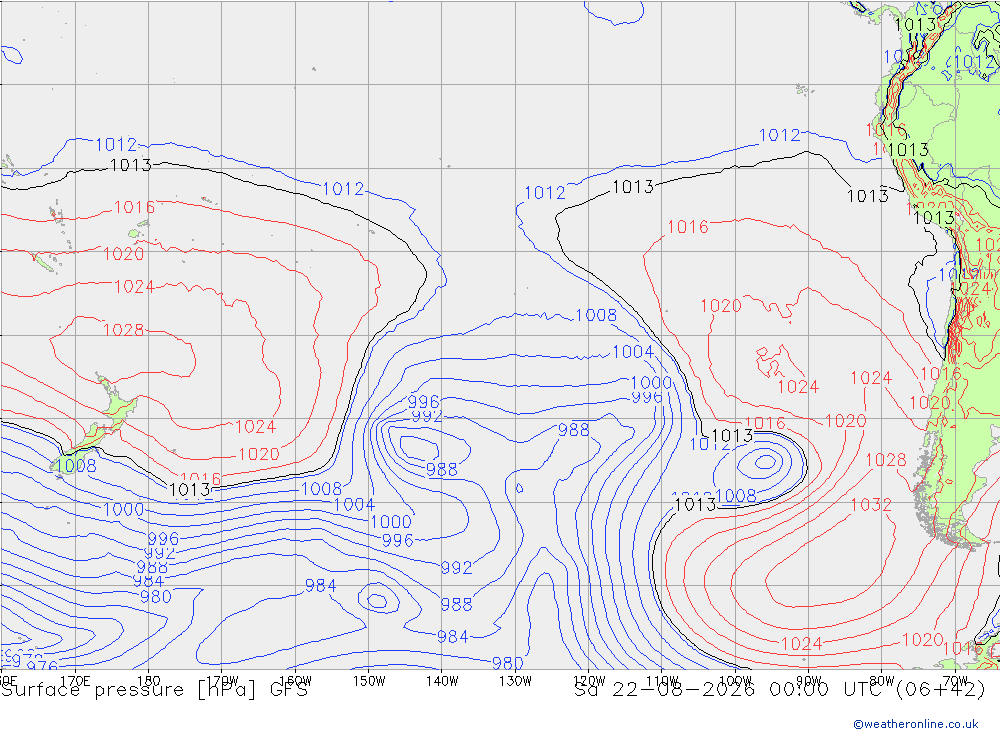The width and height of the screenshot is (1000, 733).
Task: Click the 1024 label at the bottom of the high off Chile
Action: [802, 644]
